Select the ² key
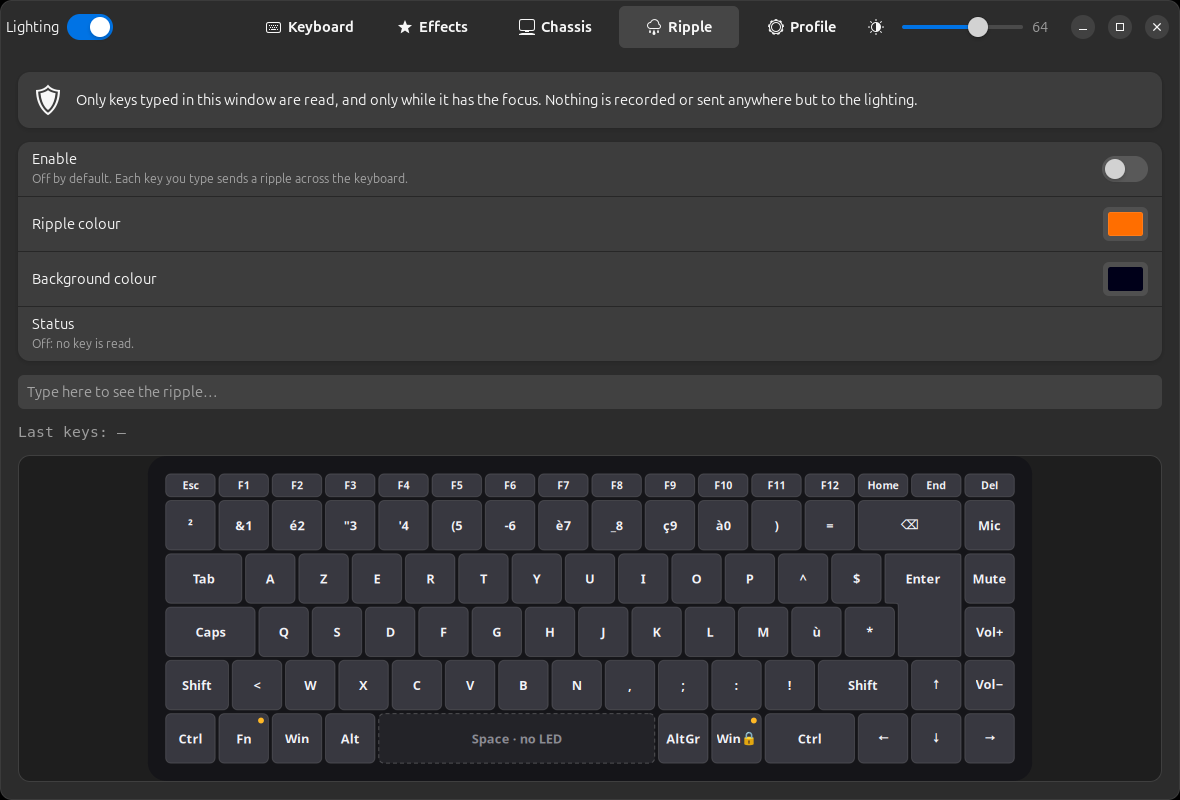The width and height of the screenshot is (1180, 800). tap(190, 525)
